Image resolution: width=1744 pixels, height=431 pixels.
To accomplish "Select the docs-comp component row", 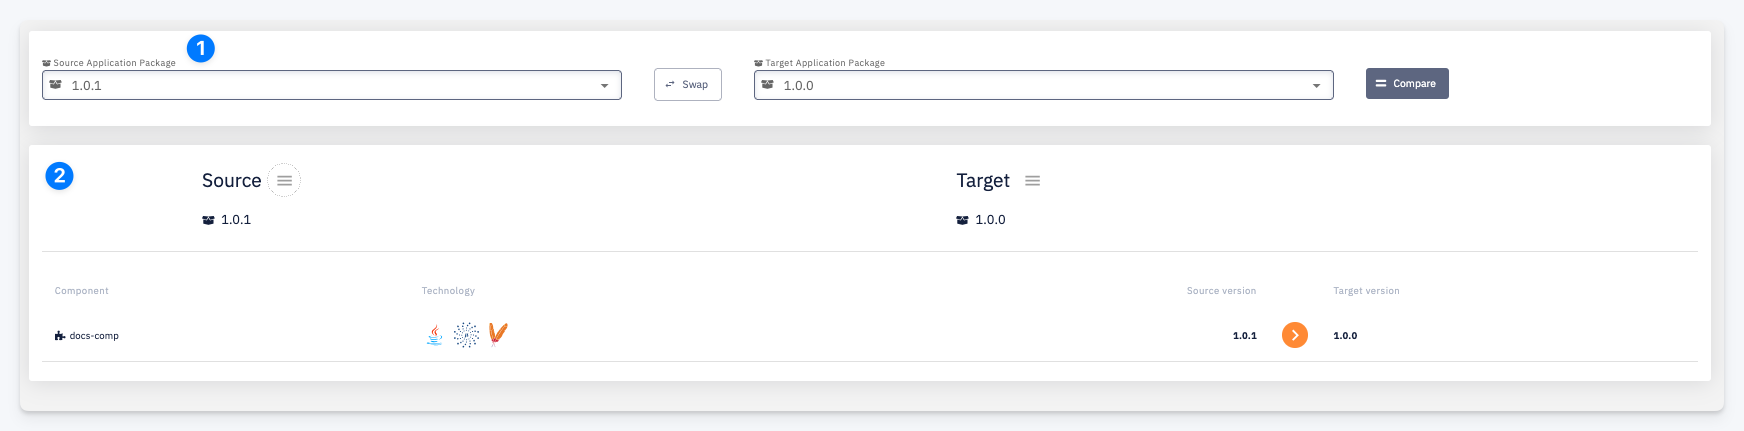I will pos(870,336).
